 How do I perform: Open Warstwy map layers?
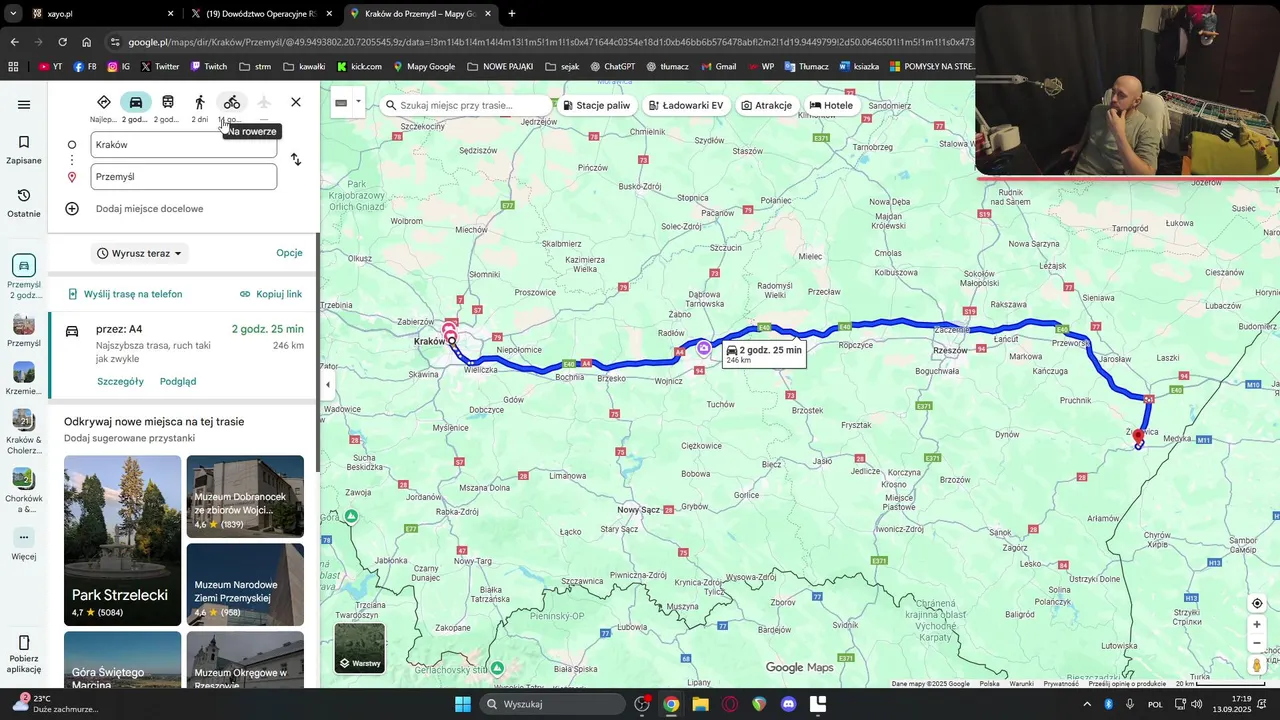click(359, 648)
